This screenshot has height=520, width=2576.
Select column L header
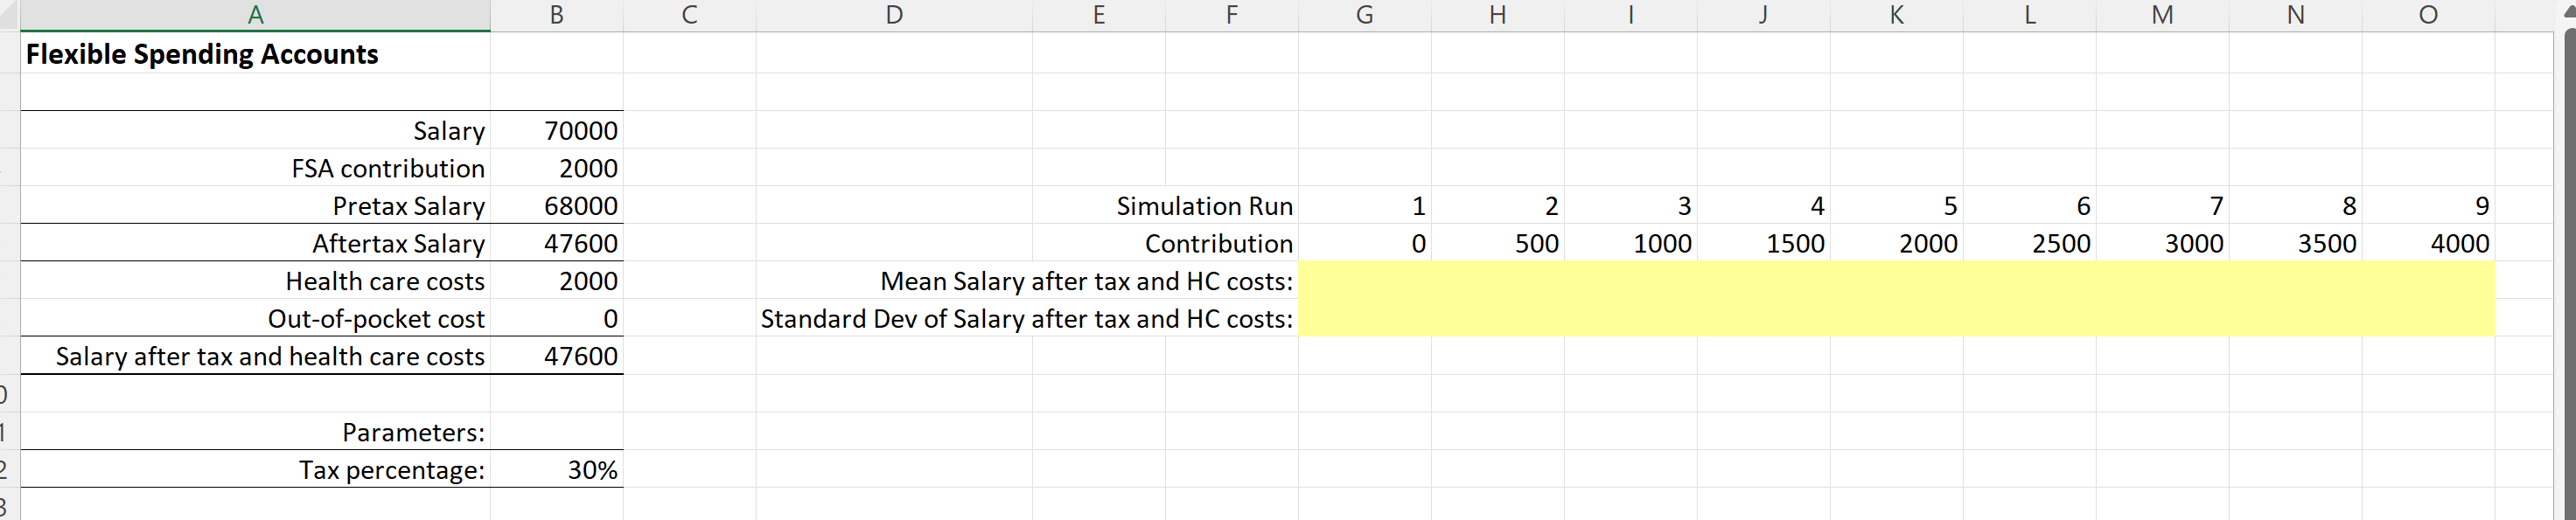[x=2030, y=15]
